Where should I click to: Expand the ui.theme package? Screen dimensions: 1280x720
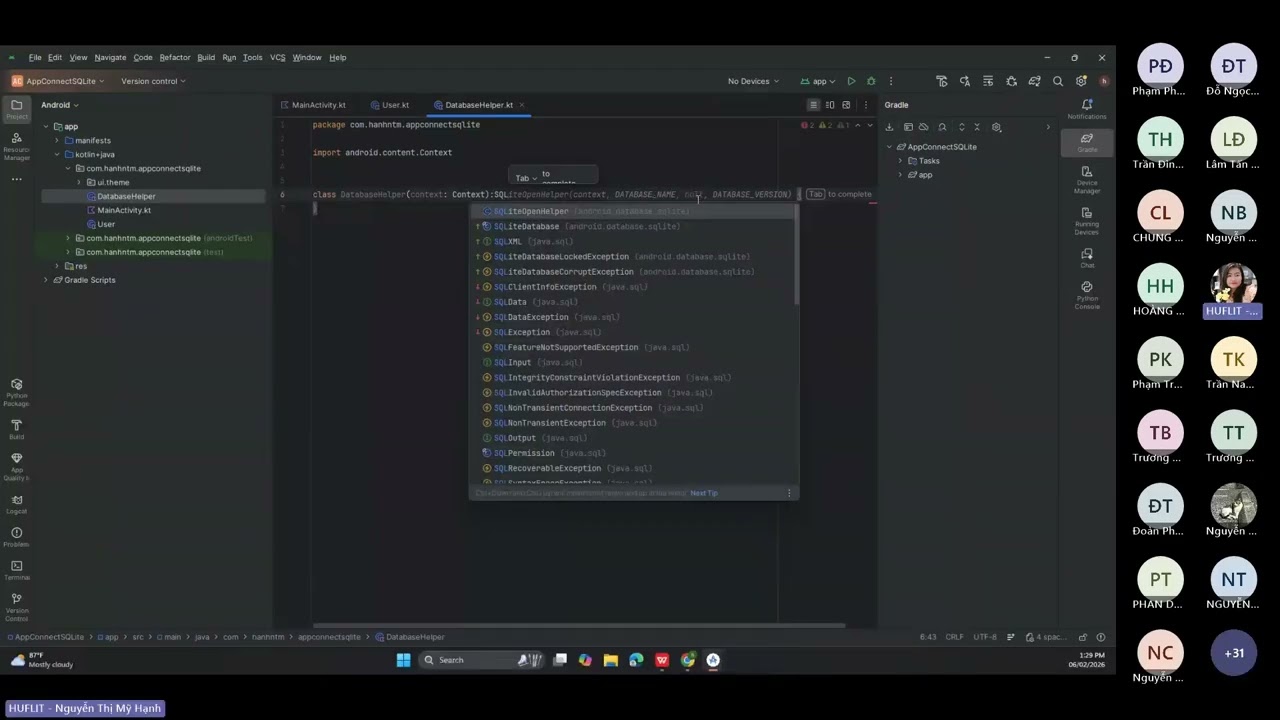click(x=79, y=183)
